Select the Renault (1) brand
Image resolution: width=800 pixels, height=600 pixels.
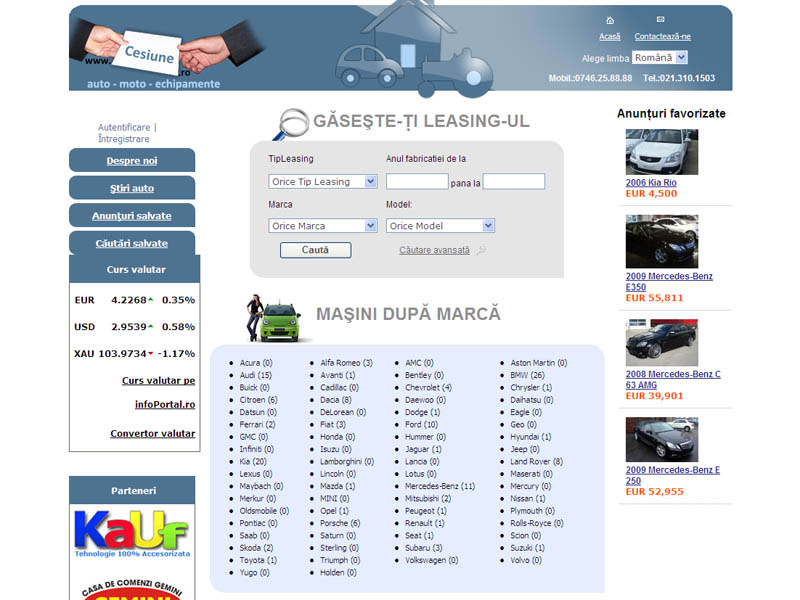click(x=425, y=523)
